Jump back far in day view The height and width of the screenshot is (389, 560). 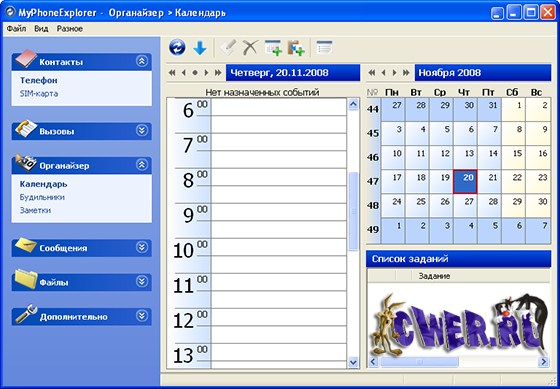pos(172,73)
